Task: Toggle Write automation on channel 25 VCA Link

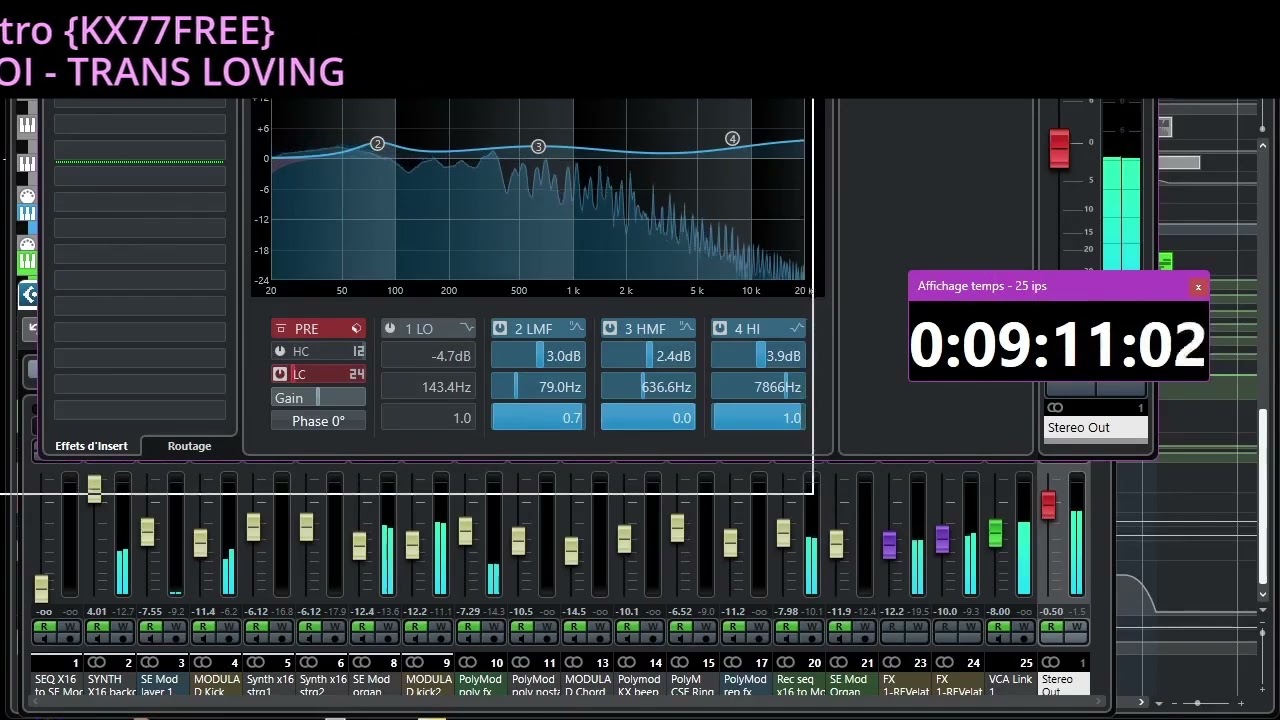Action: [x=1023, y=627]
